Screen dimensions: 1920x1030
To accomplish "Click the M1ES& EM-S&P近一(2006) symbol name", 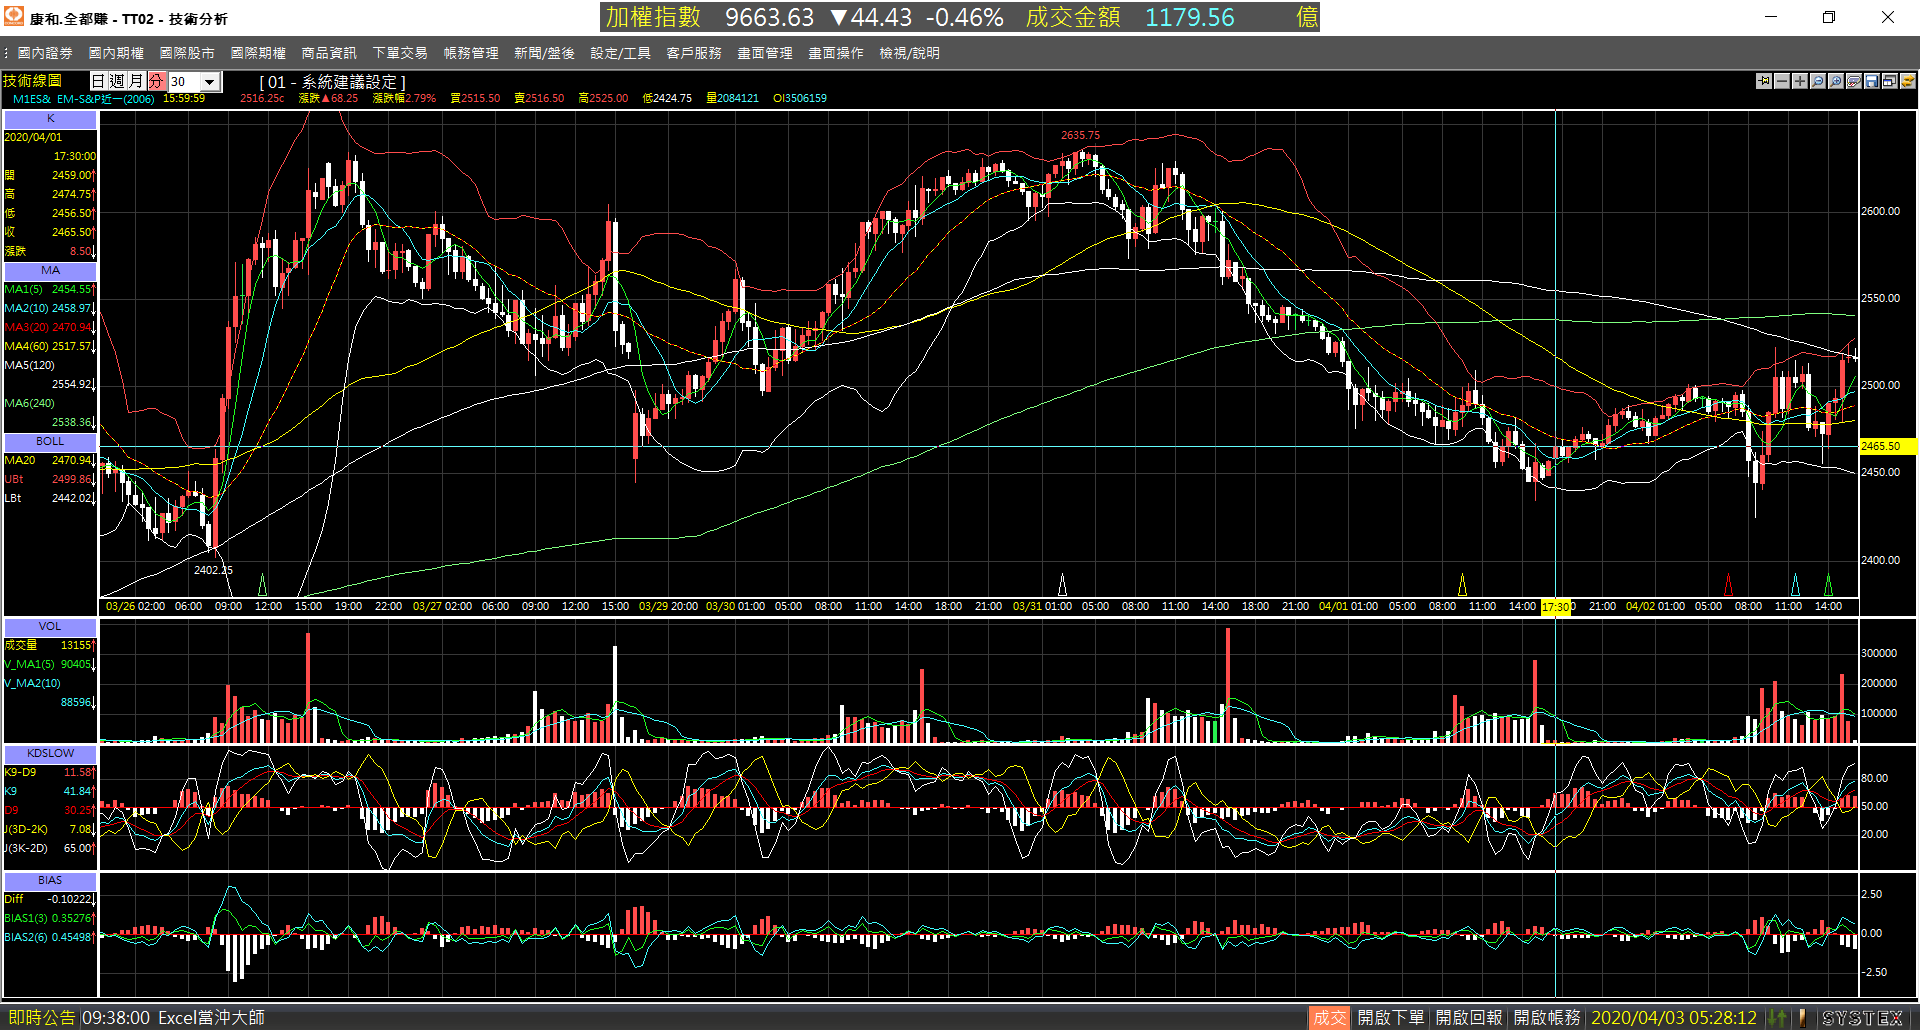I will click(83, 99).
